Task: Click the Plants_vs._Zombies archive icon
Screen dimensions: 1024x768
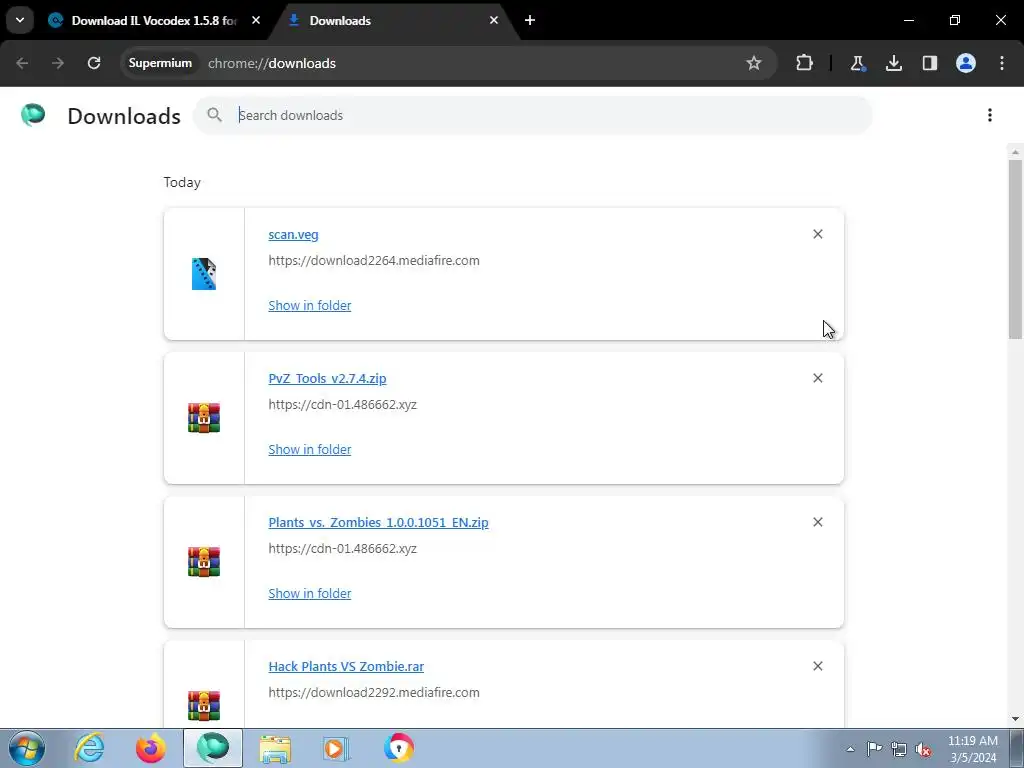Action: point(204,562)
